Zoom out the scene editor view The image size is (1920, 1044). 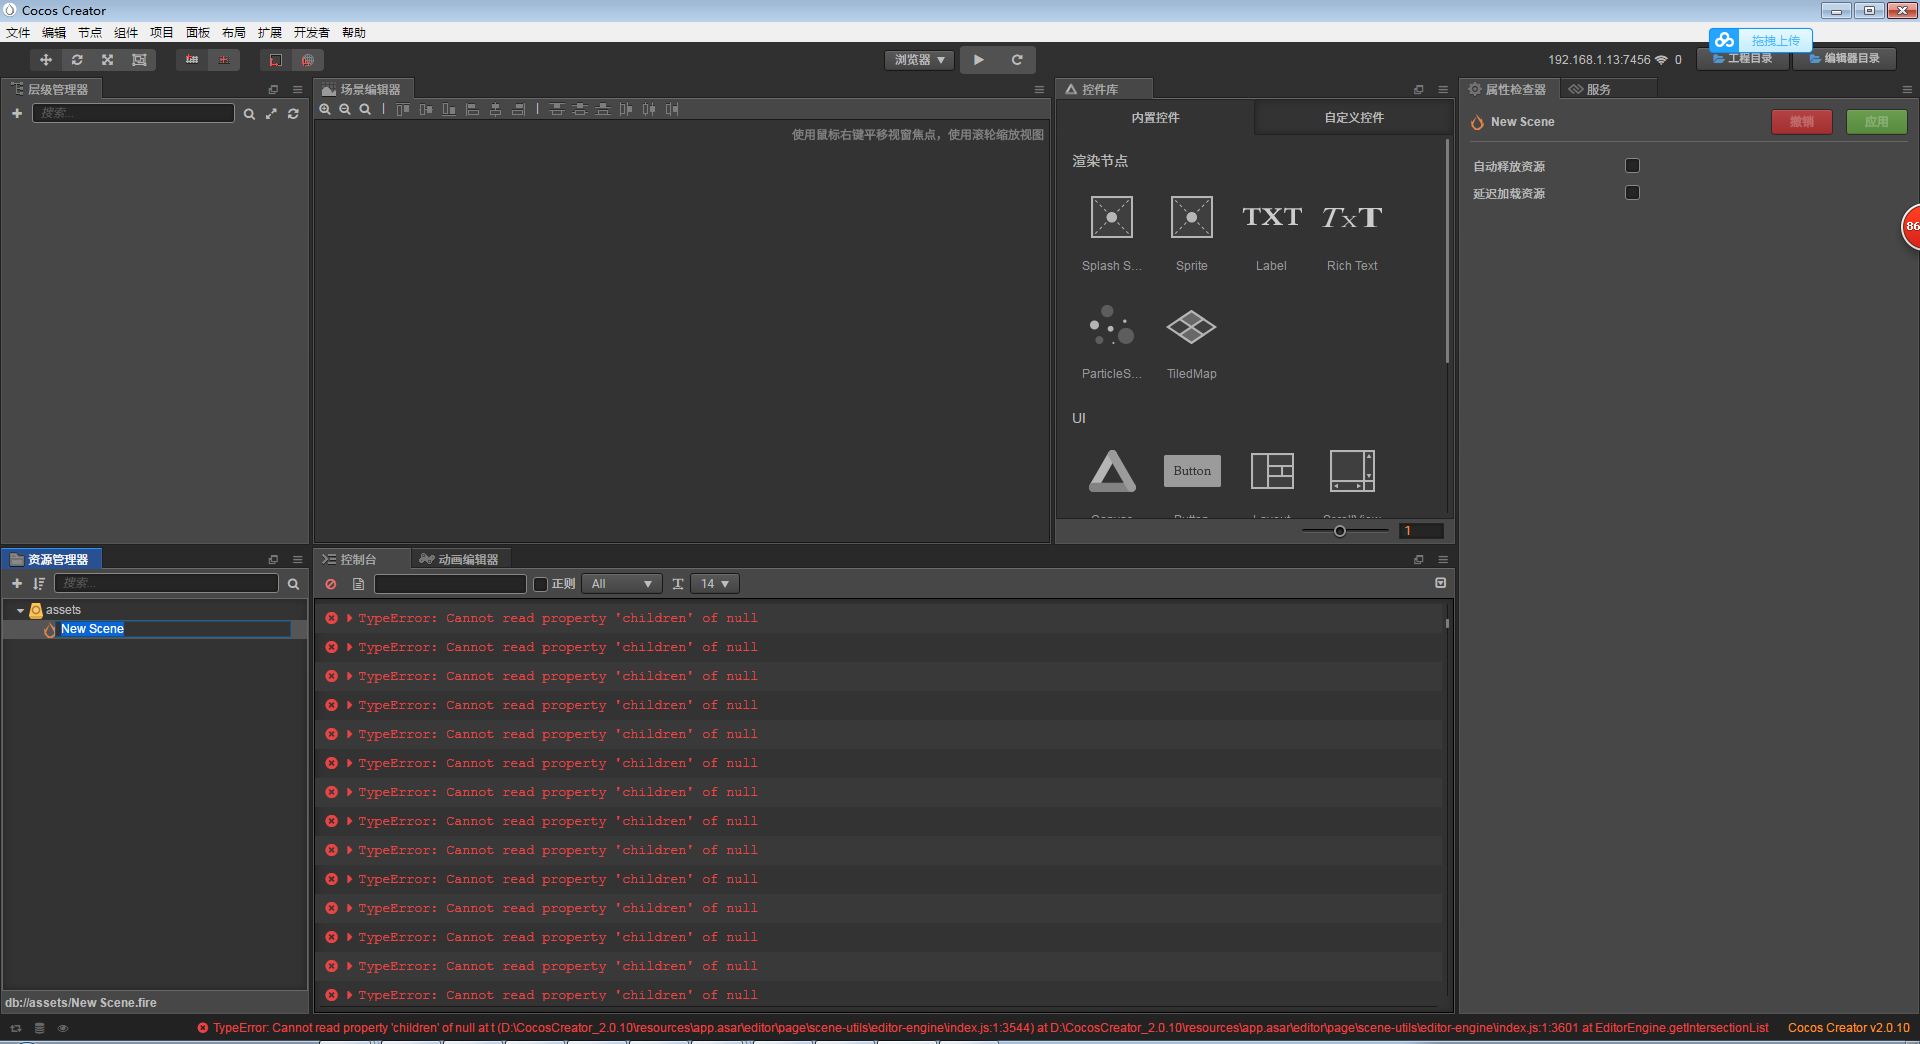click(x=345, y=109)
